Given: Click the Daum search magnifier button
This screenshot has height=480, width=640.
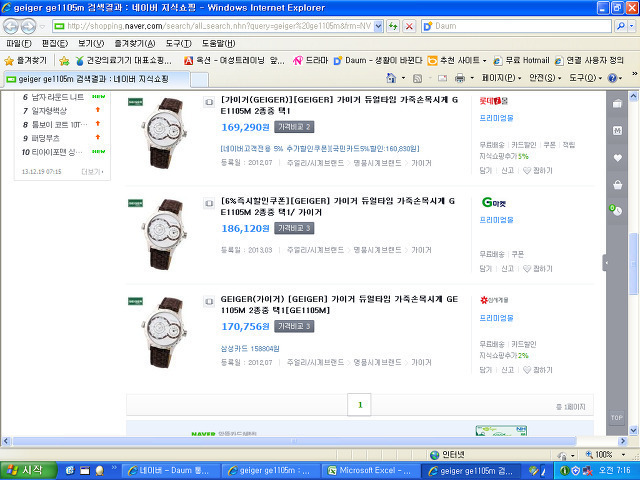Looking at the screenshot, I should [x=620, y=26].
